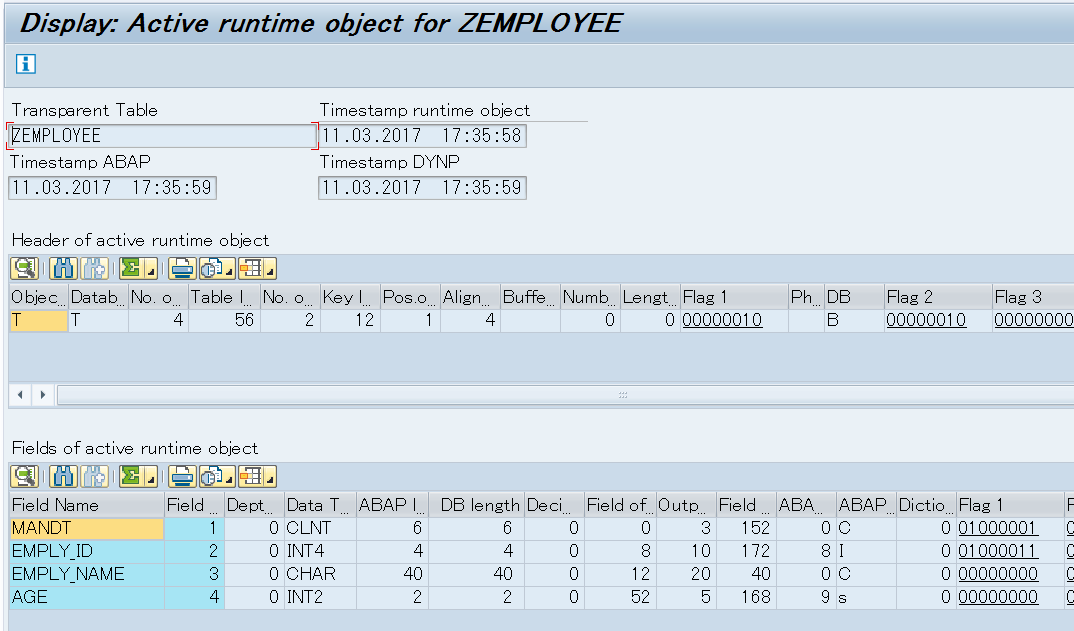This screenshot has height=631, width=1074.
Task: Open Layout menu icon in Header toolbar
Action: (257, 269)
